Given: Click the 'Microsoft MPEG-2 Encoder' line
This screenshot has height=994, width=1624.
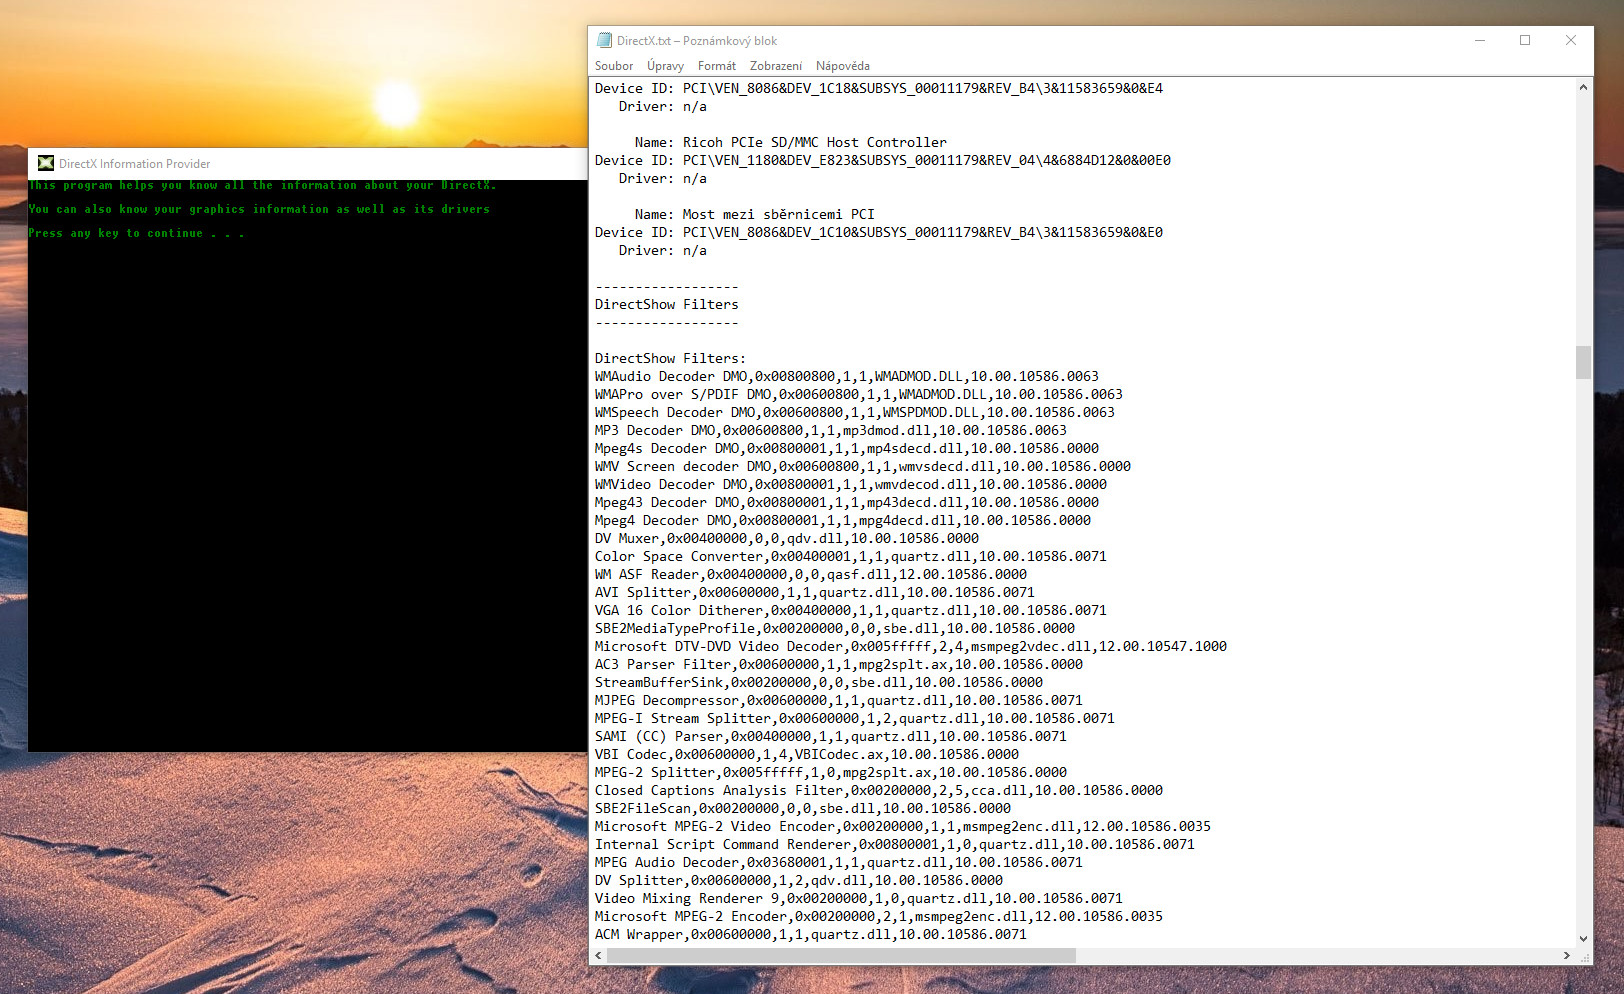Looking at the screenshot, I should [878, 916].
